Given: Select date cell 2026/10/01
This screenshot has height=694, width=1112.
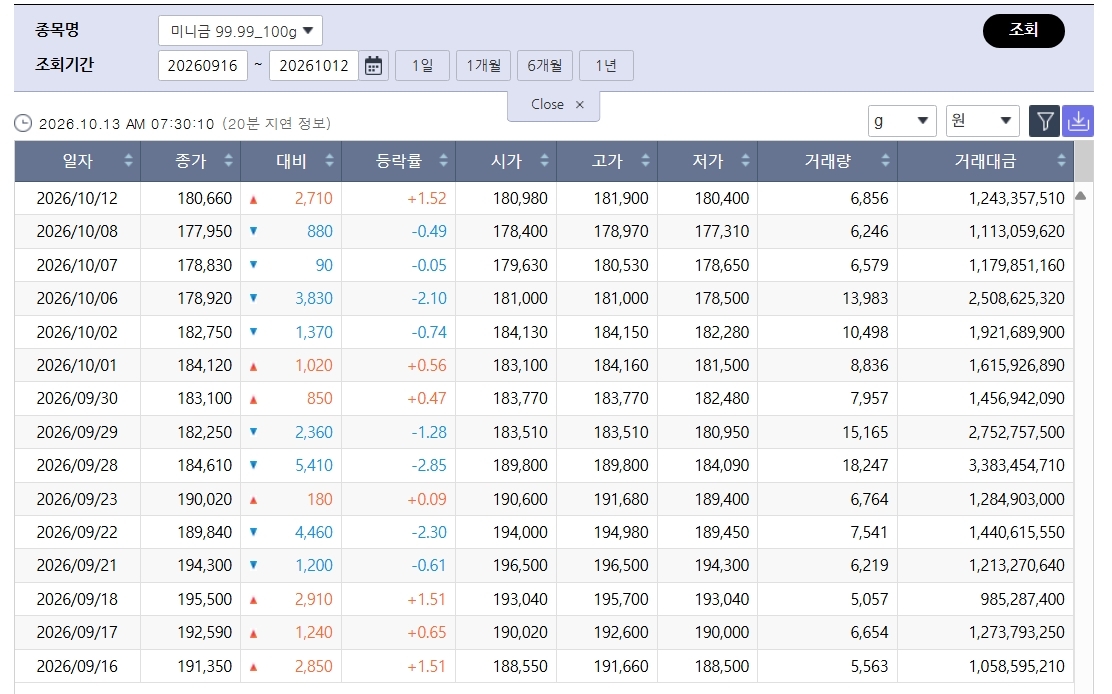Looking at the screenshot, I should click(x=77, y=366).
